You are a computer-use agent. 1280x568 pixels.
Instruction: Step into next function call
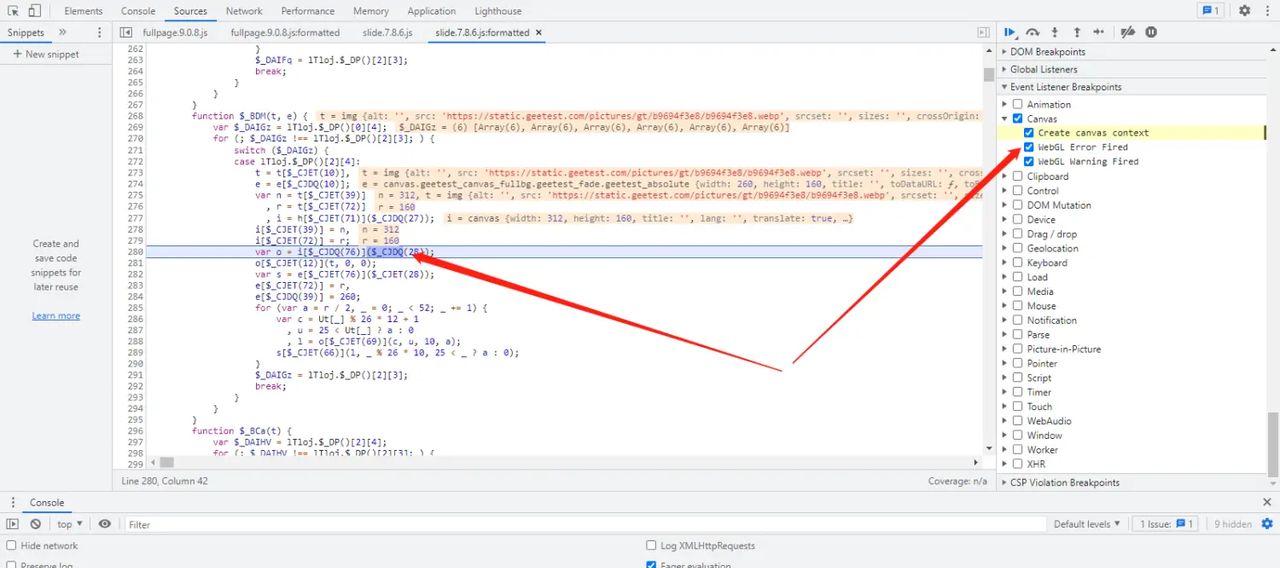1055,32
